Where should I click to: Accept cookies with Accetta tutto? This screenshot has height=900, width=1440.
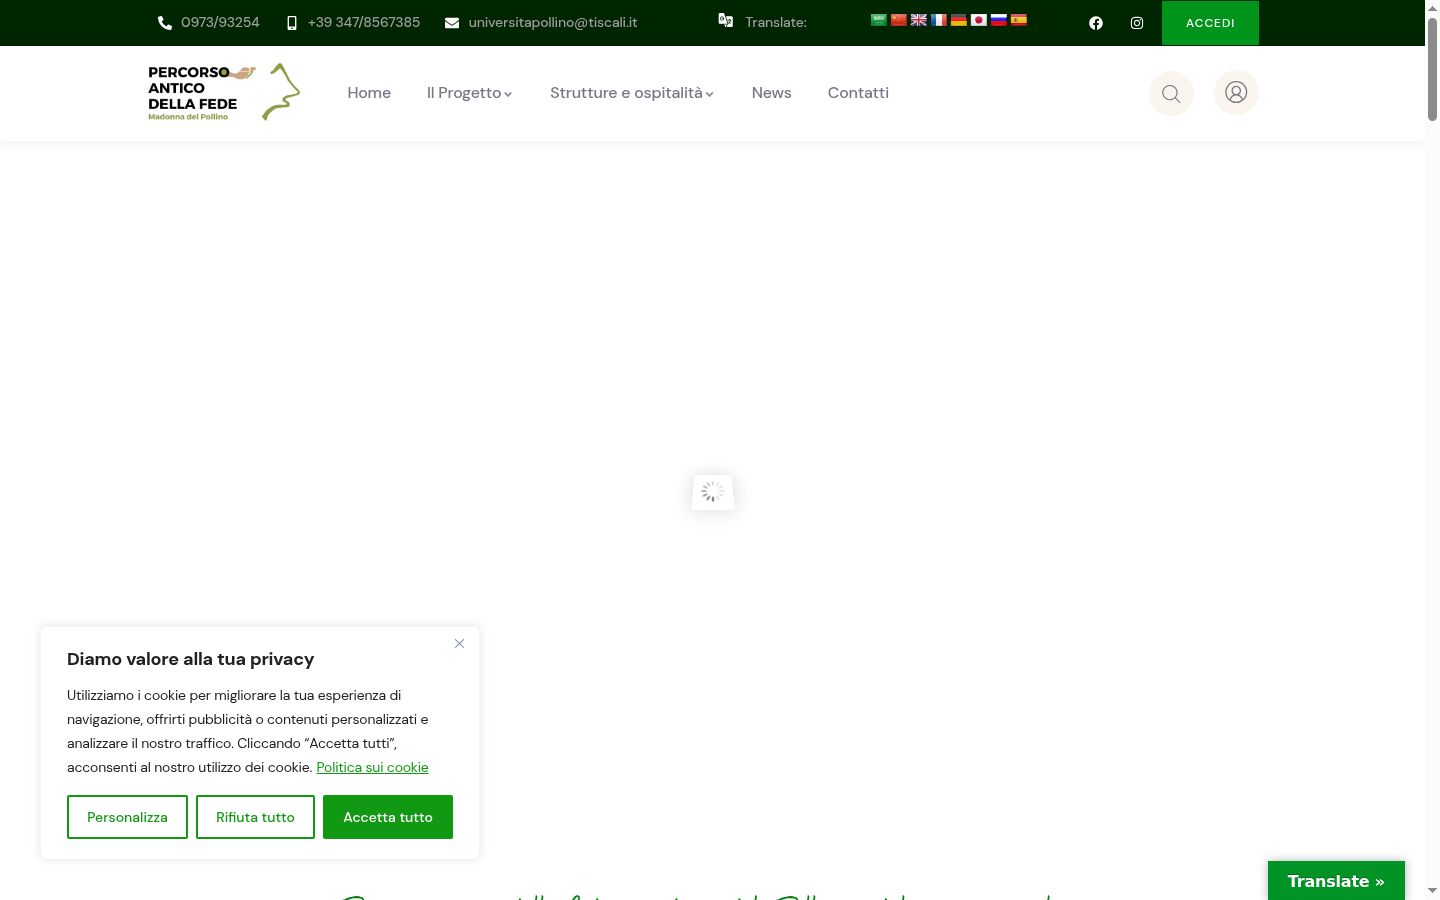(x=388, y=817)
